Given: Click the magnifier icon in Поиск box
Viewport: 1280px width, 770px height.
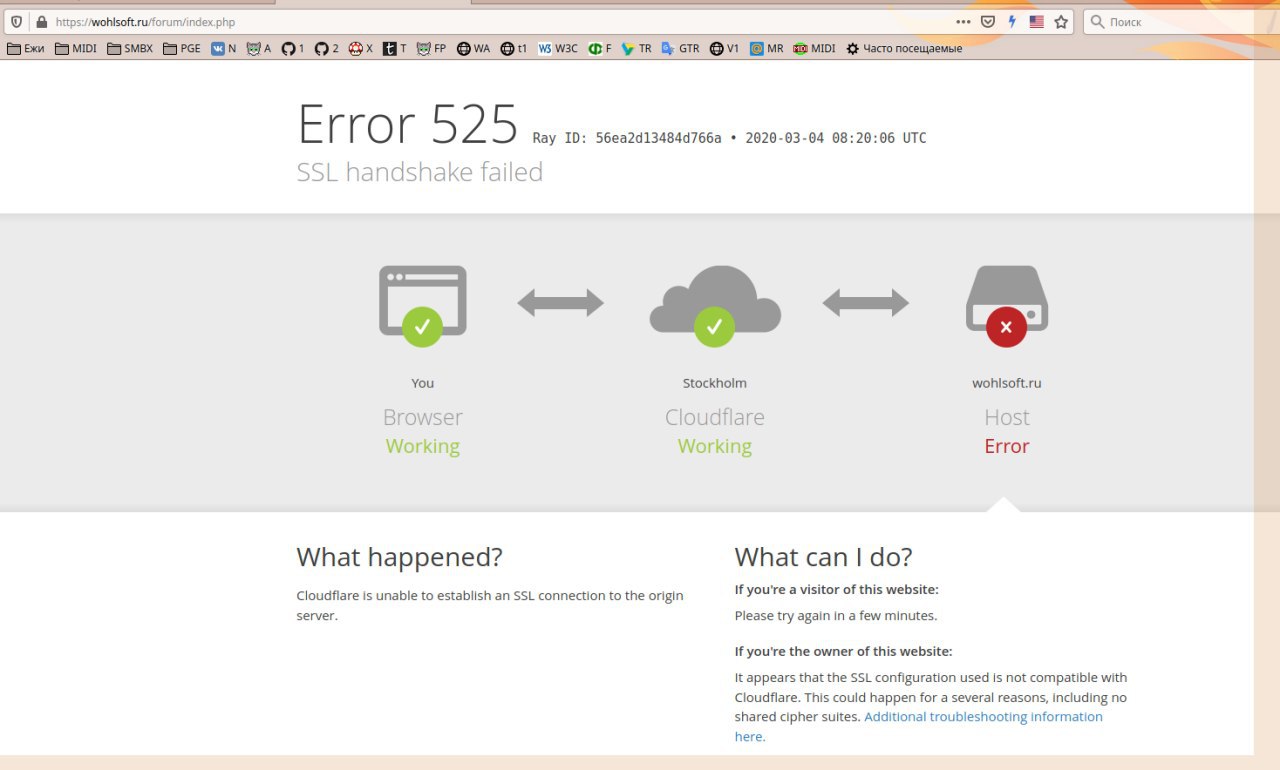Looking at the screenshot, I should tap(1097, 21).
